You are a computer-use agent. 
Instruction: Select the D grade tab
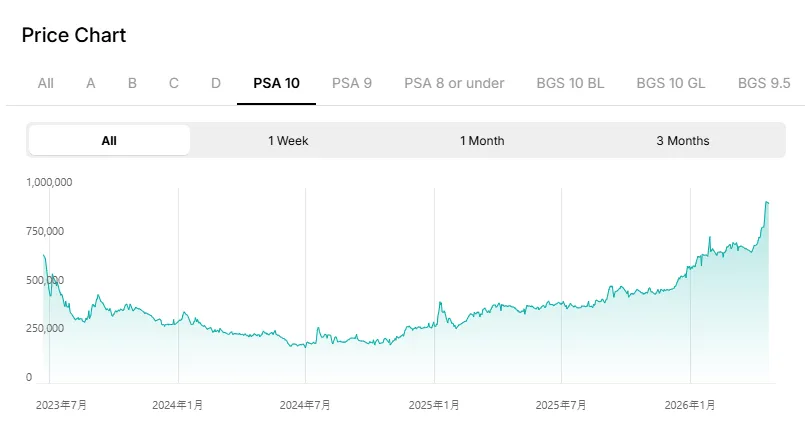pyautogui.click(x=216, y=83)
